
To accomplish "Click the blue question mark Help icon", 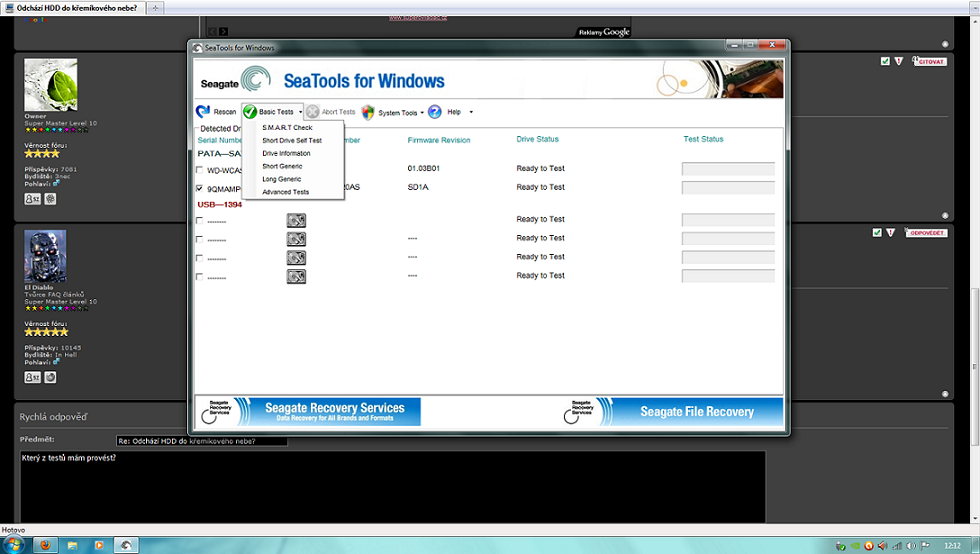I will (435, 112).
